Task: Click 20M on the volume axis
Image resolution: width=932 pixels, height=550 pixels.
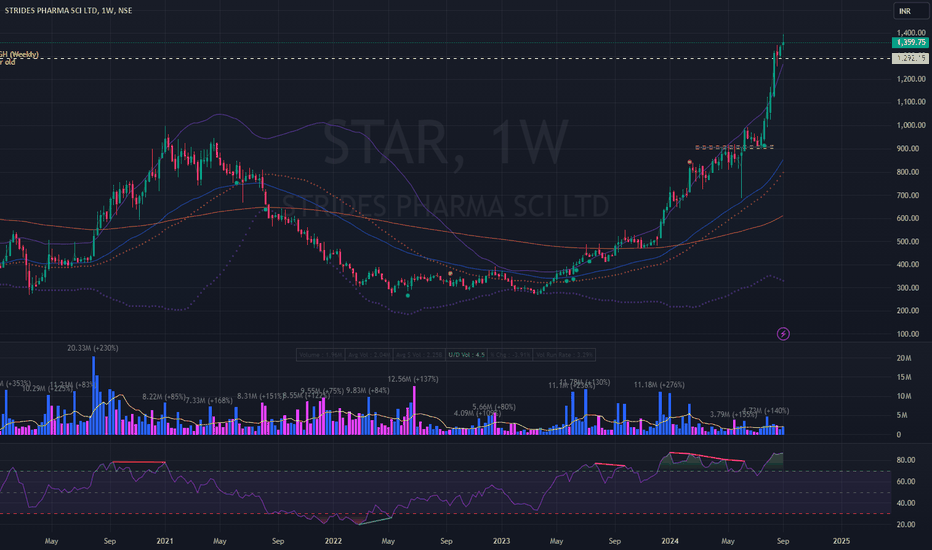Action: 903,358
